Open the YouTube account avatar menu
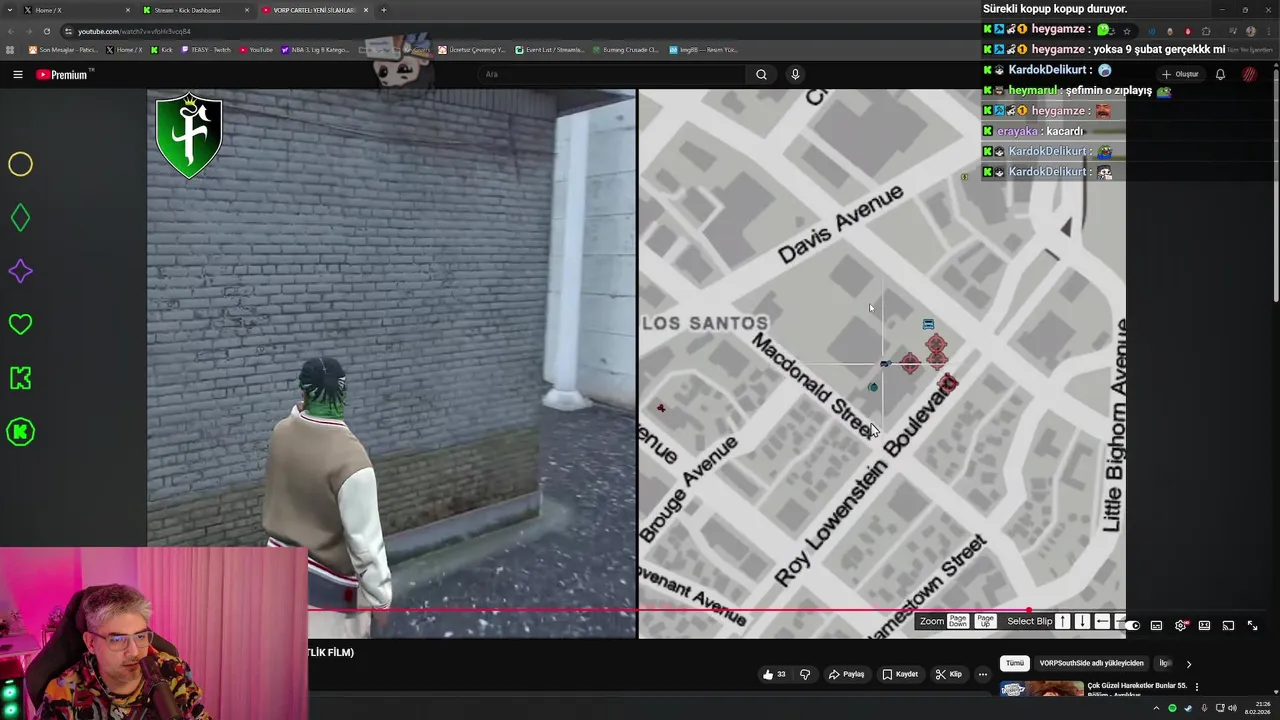The image size is (1280, 720). coord(1249,74)
